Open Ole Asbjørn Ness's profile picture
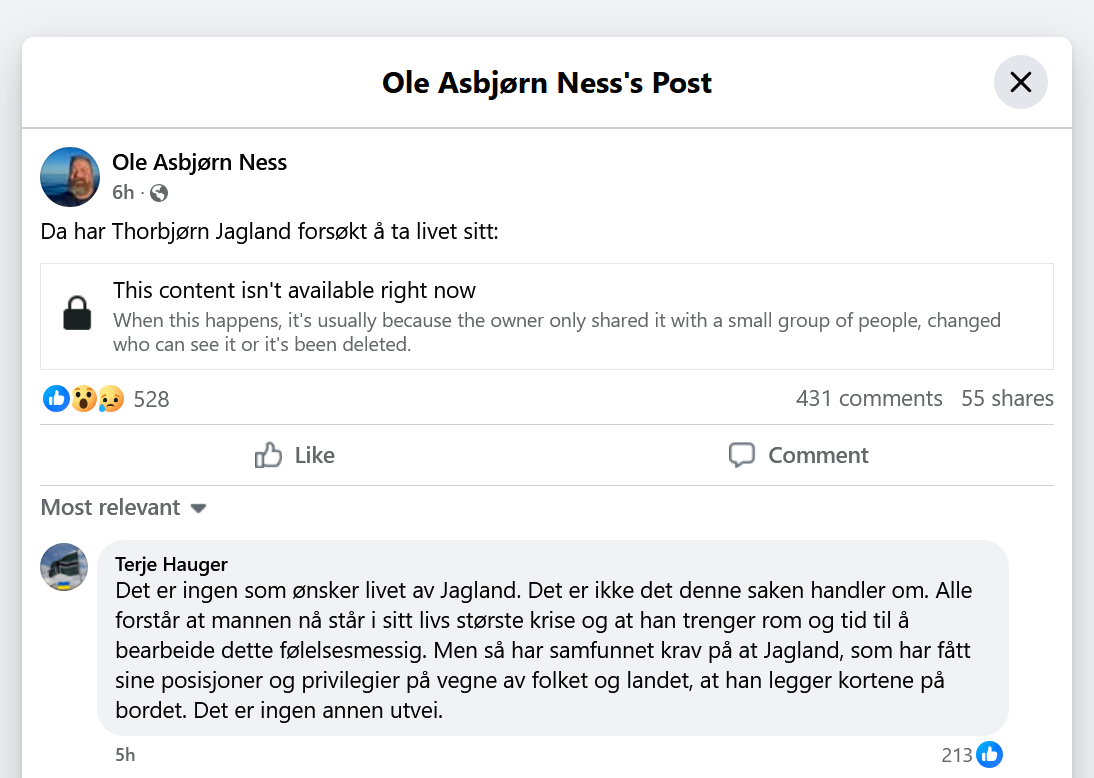1094x778 pixels. (x=70, y=177)
